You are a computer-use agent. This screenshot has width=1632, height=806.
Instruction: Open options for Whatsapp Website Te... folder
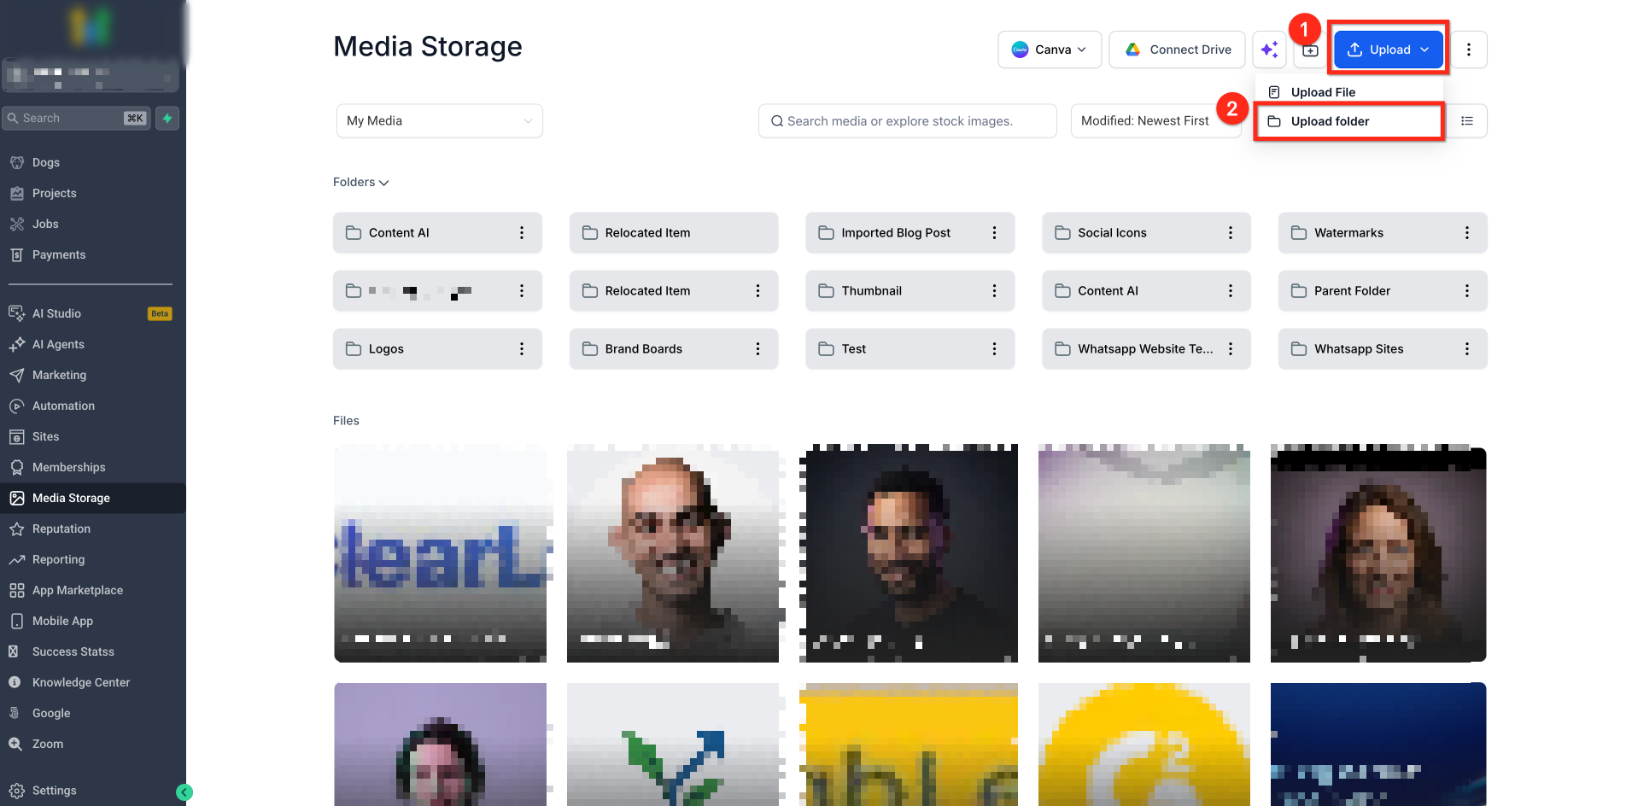1230,349
